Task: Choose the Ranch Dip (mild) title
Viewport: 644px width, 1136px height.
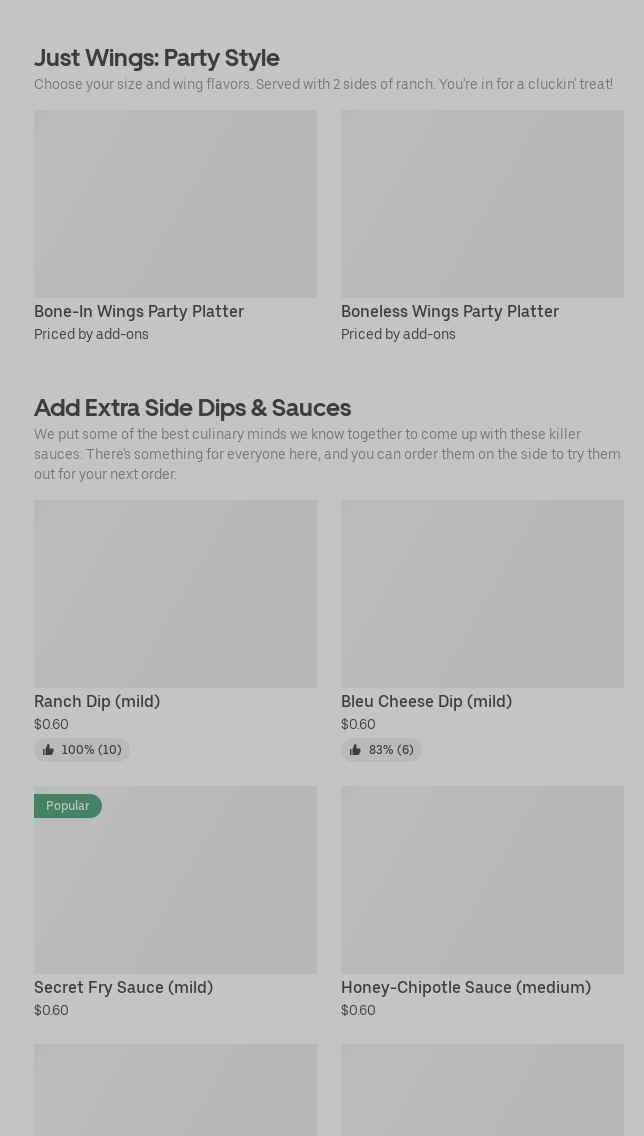Action: tap(97, 701)
